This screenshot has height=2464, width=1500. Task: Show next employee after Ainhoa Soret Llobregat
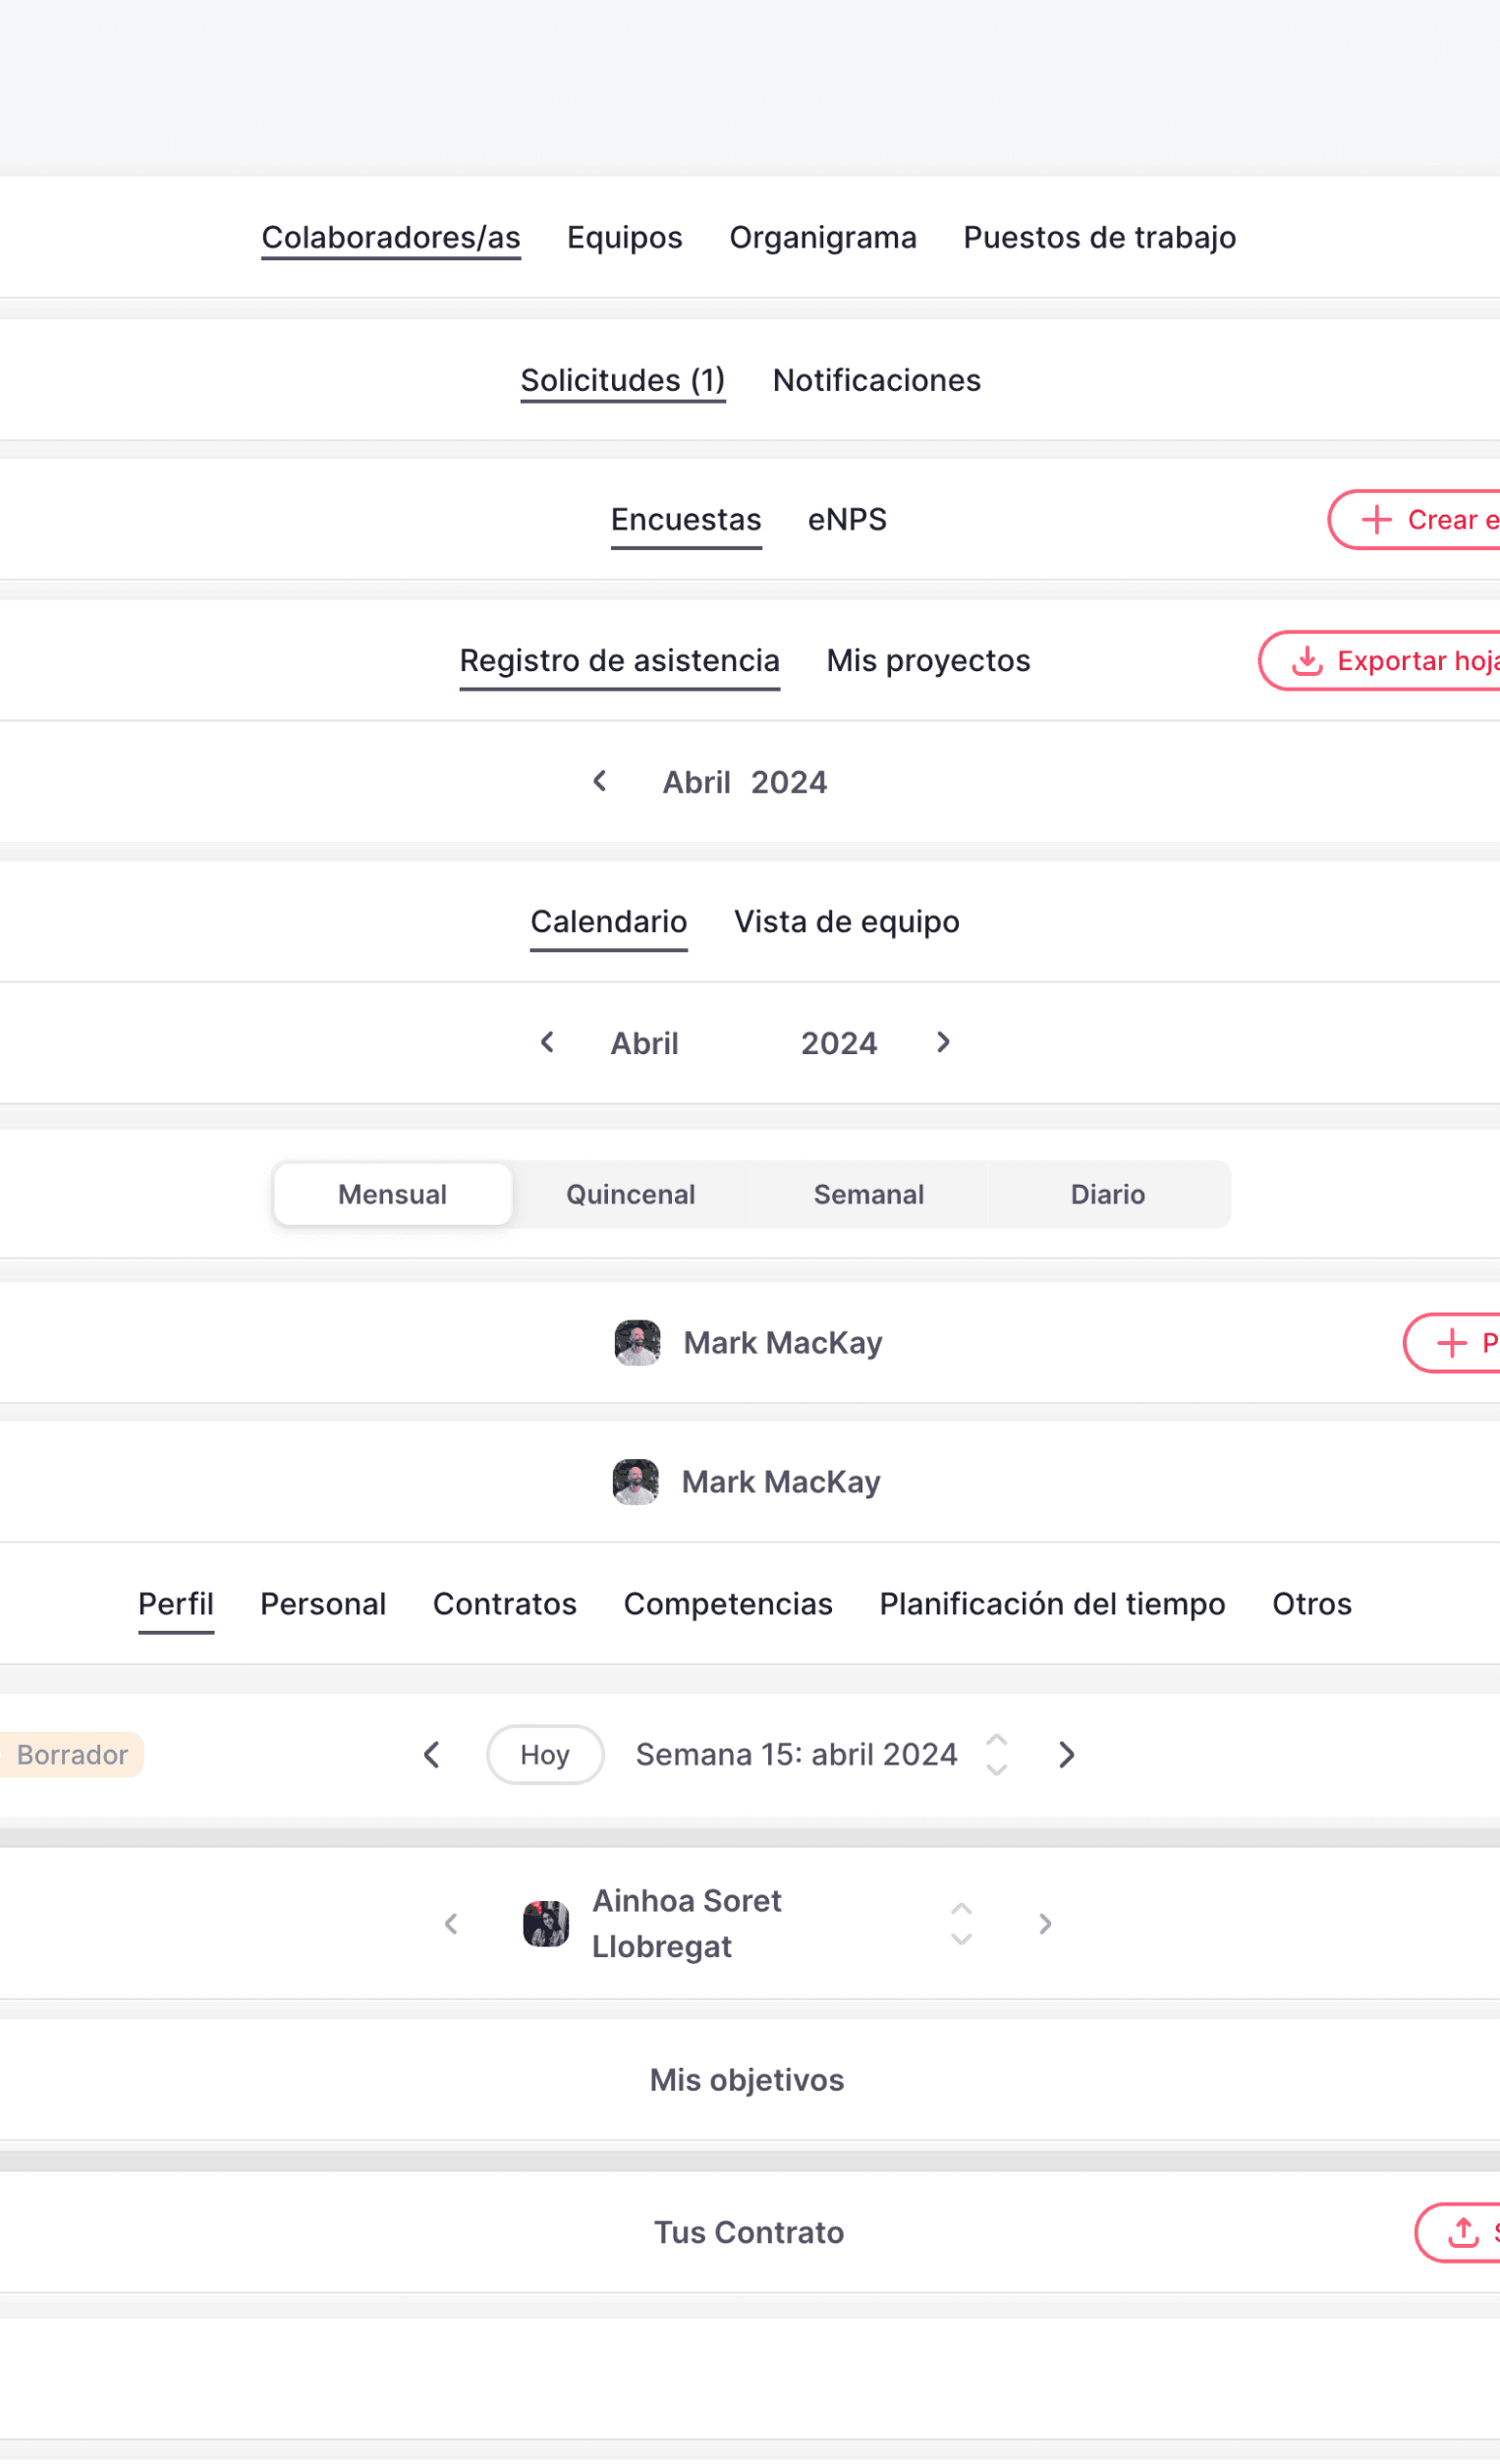point(1045,1923)
